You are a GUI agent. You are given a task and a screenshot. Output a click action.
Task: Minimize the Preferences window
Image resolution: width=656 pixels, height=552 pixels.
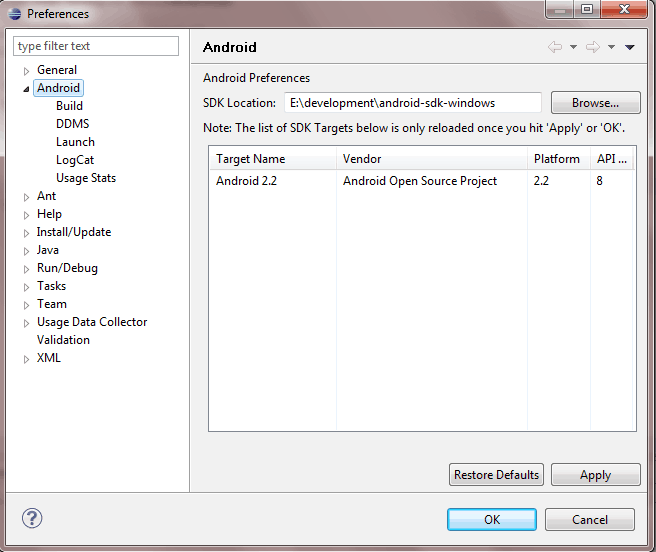(560, 9)
